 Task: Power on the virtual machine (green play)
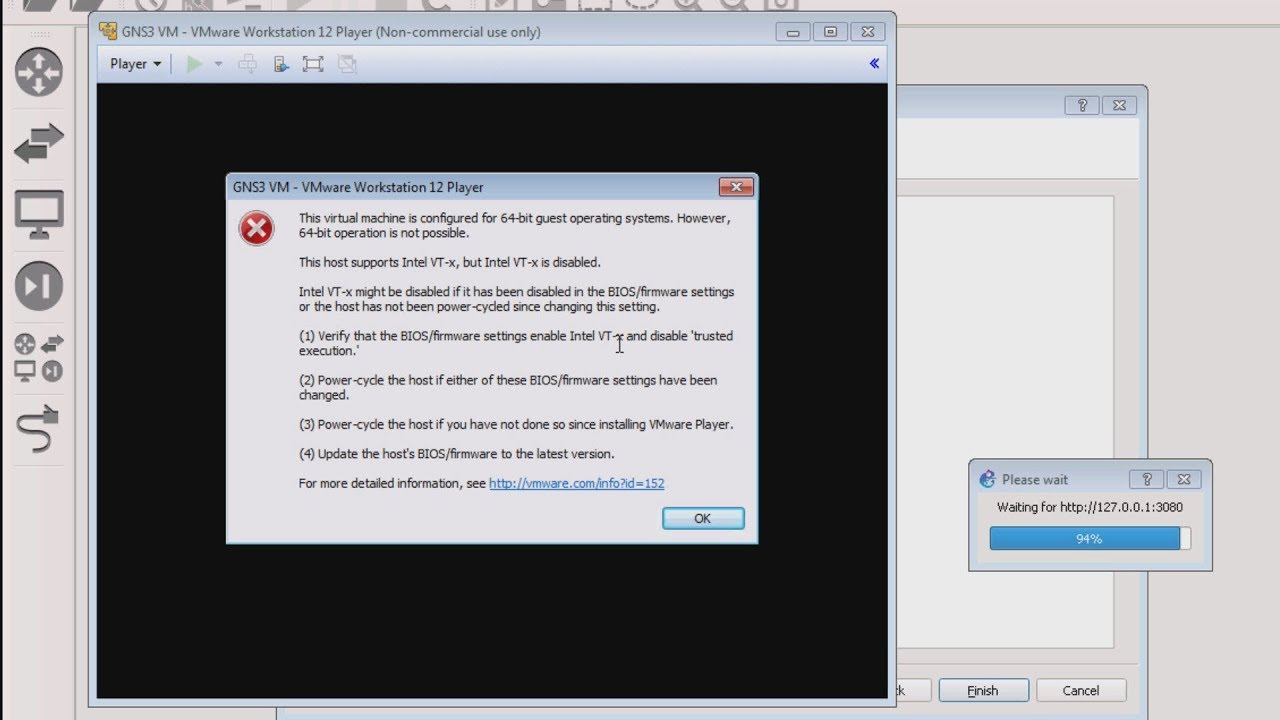click(194, 64)
